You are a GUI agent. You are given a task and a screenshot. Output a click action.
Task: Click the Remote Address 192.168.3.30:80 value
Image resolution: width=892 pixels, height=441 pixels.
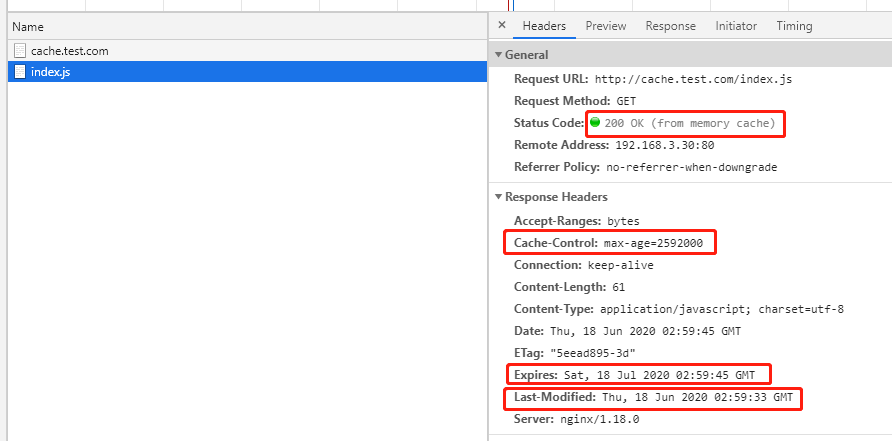click(x=665, y=145)
